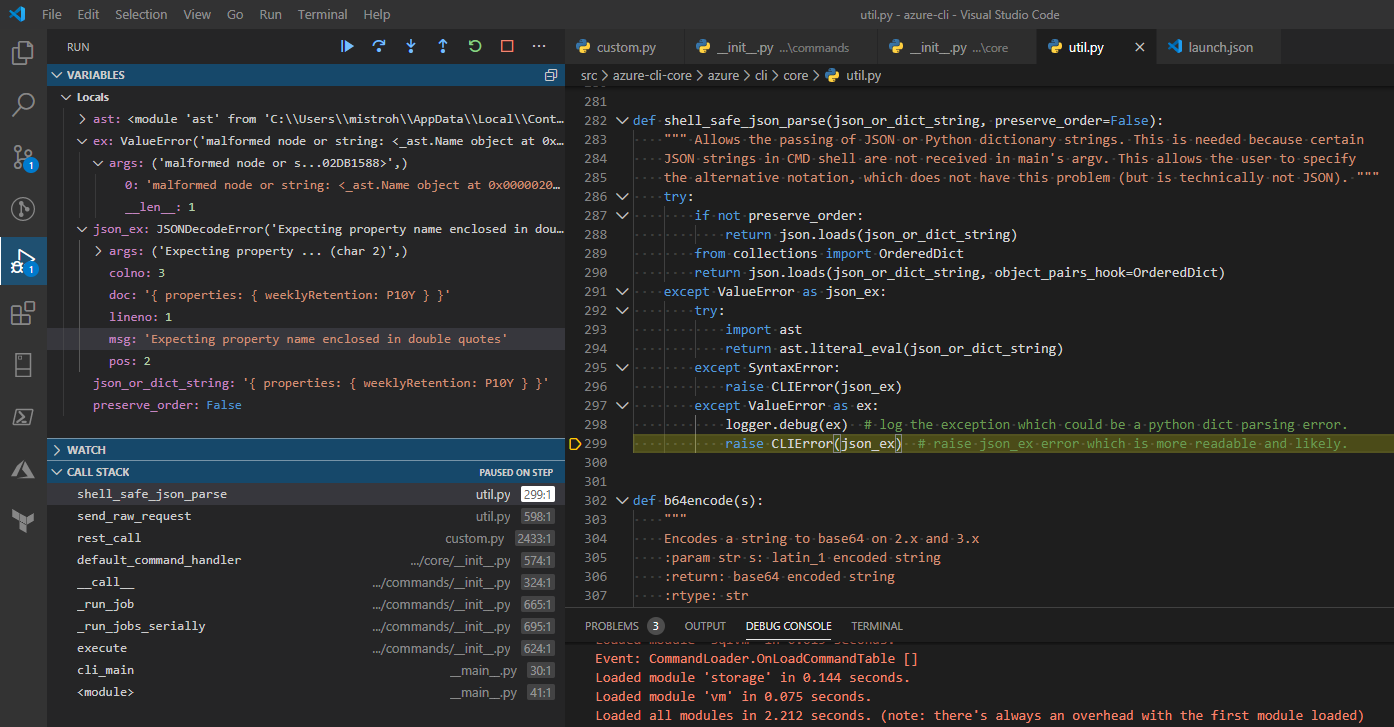The image size is (1394, 727).
Task: Click the Continue debug button
Action: 347,47
